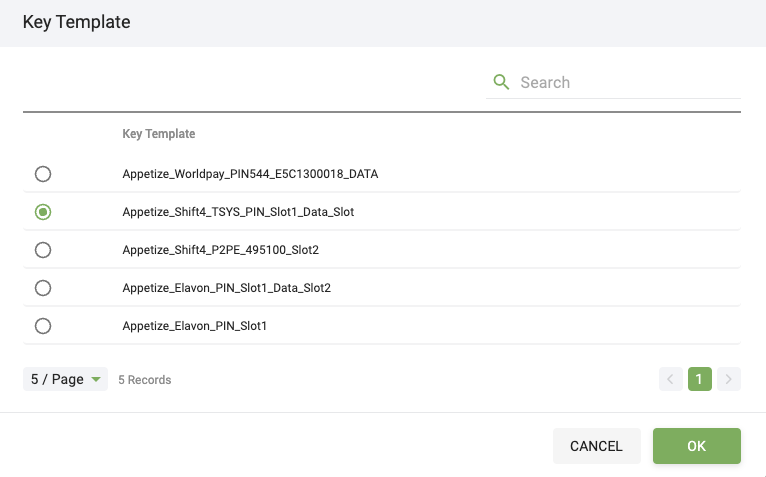
Task: Click the Appetize_Shift4_TSYS_PIN_Slot1_Data_Slot text
Action: [x=238, y=212]
